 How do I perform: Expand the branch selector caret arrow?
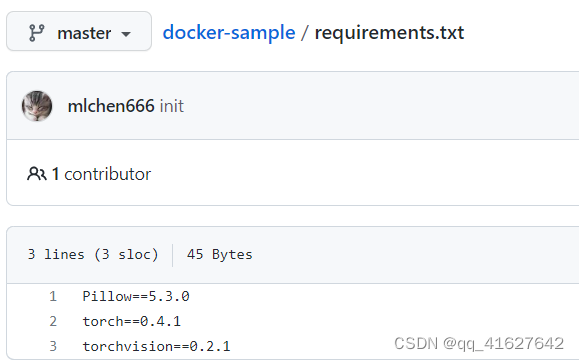coord(126,34)
